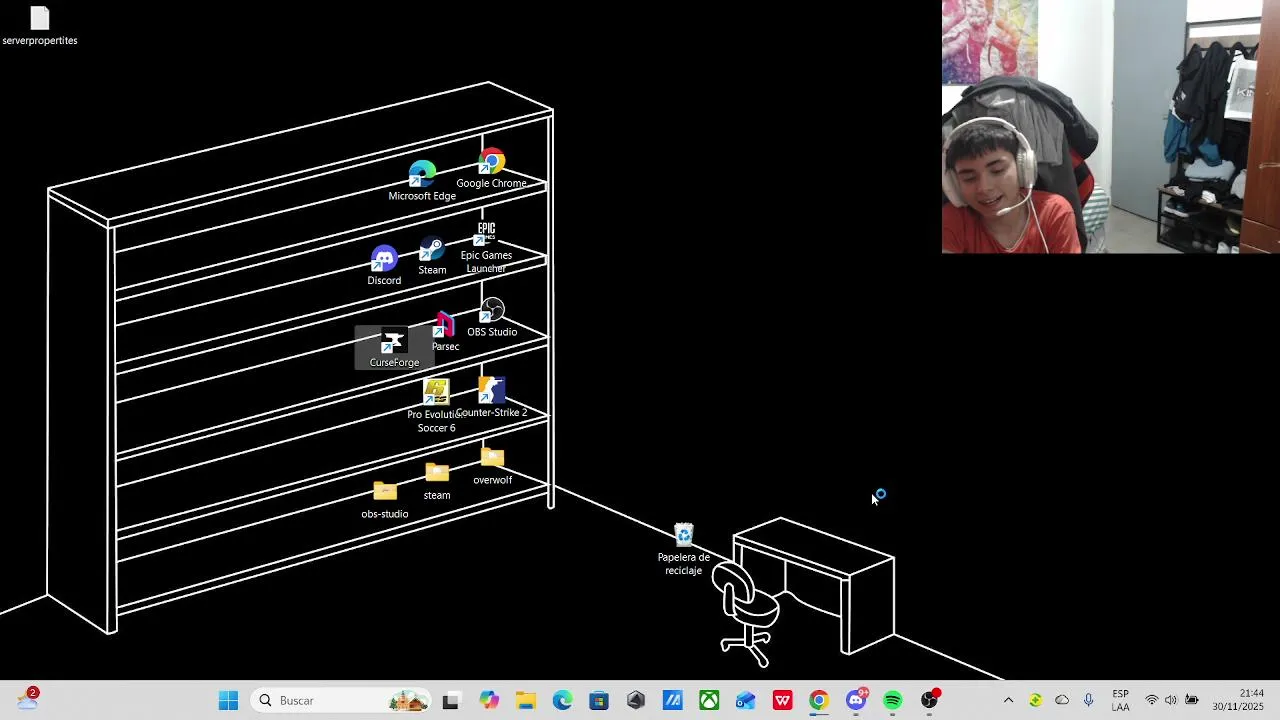Select the Counter-Strike 2 desktop shortcut
This screenshot has width=1280, height=720.
[491, 397]
